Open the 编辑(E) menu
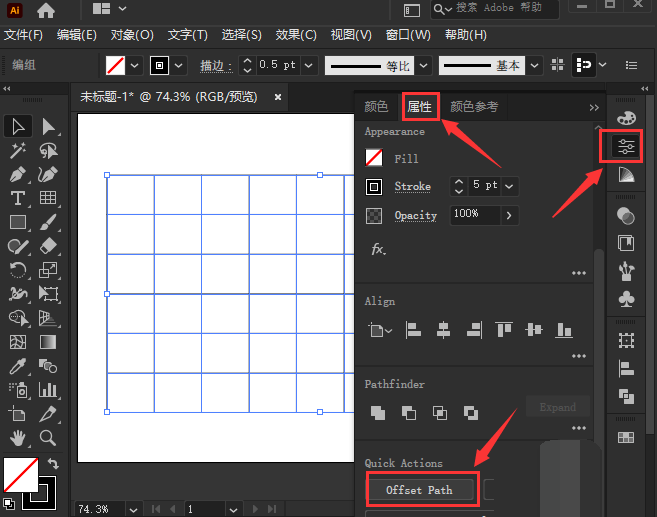Viewport: 657px width, 517px height. click(77, 35)
